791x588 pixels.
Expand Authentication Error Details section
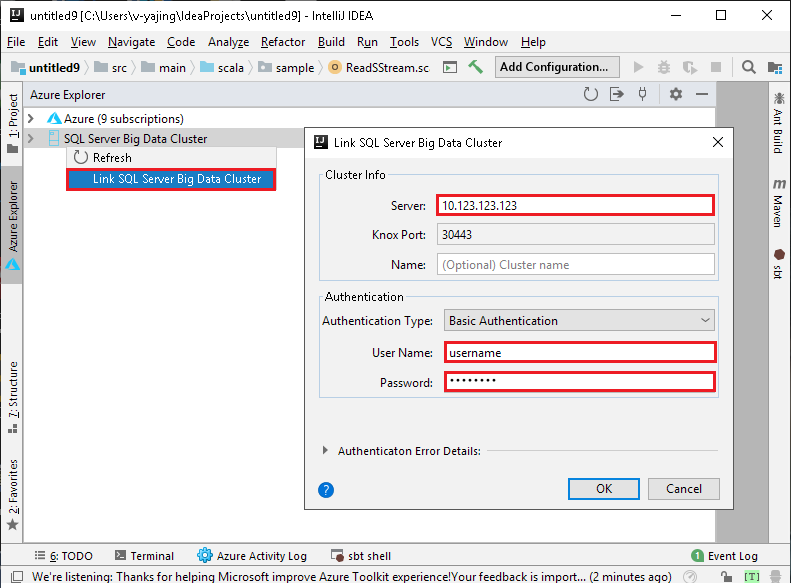[x=326, y=451]
